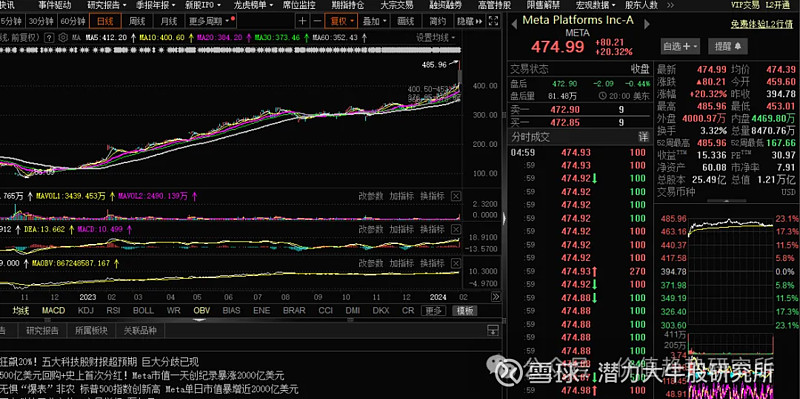Open 自选+ watchlist dropdown

(681, 46)
